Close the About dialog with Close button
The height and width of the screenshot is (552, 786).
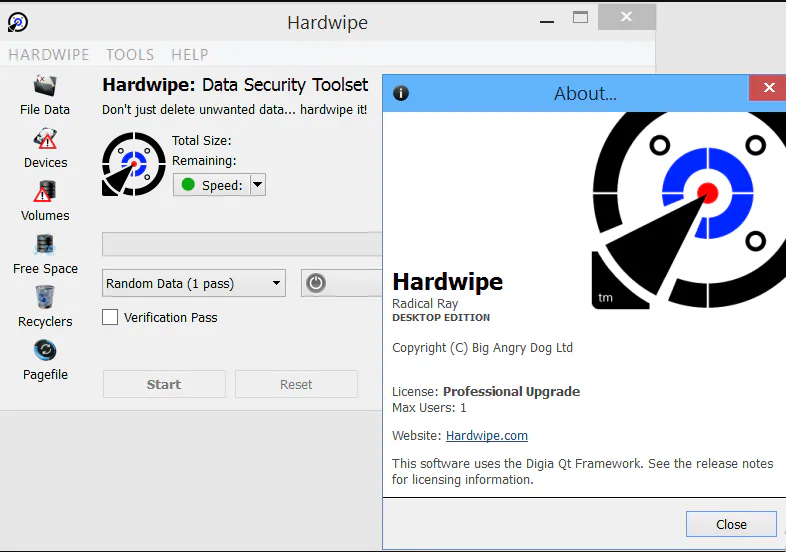[731, 524]
